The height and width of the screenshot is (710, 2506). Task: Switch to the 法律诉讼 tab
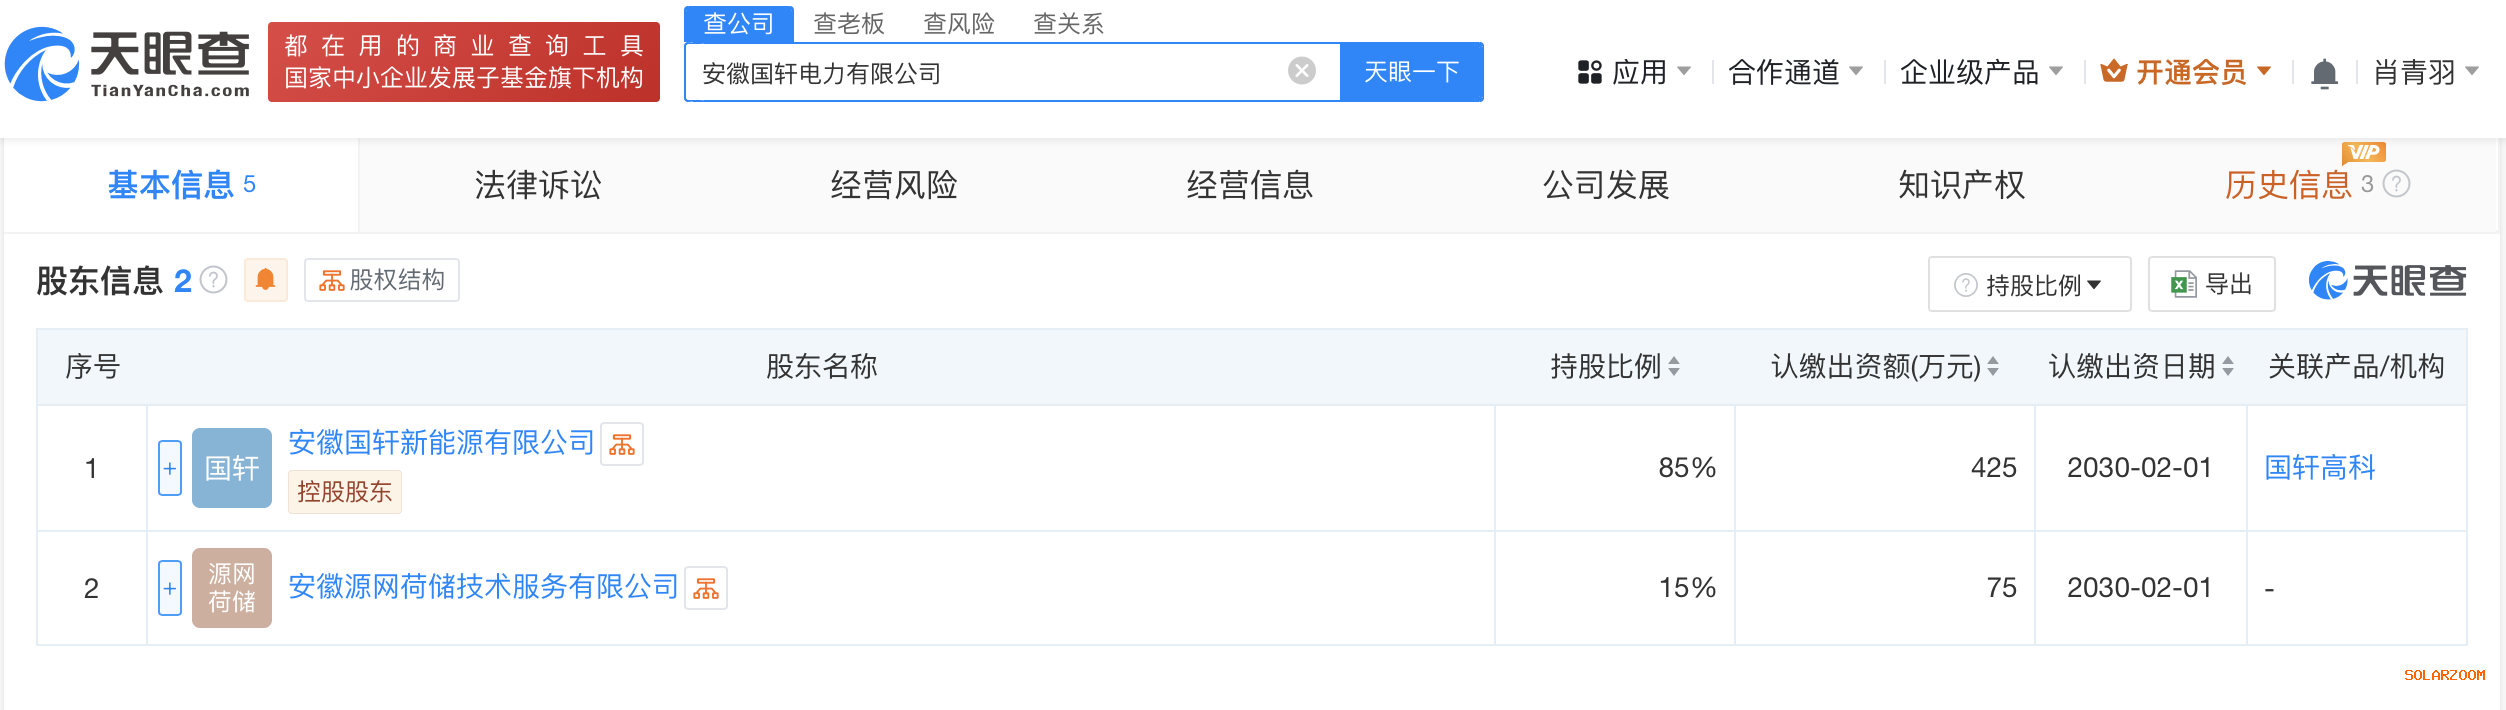(537, 186)
